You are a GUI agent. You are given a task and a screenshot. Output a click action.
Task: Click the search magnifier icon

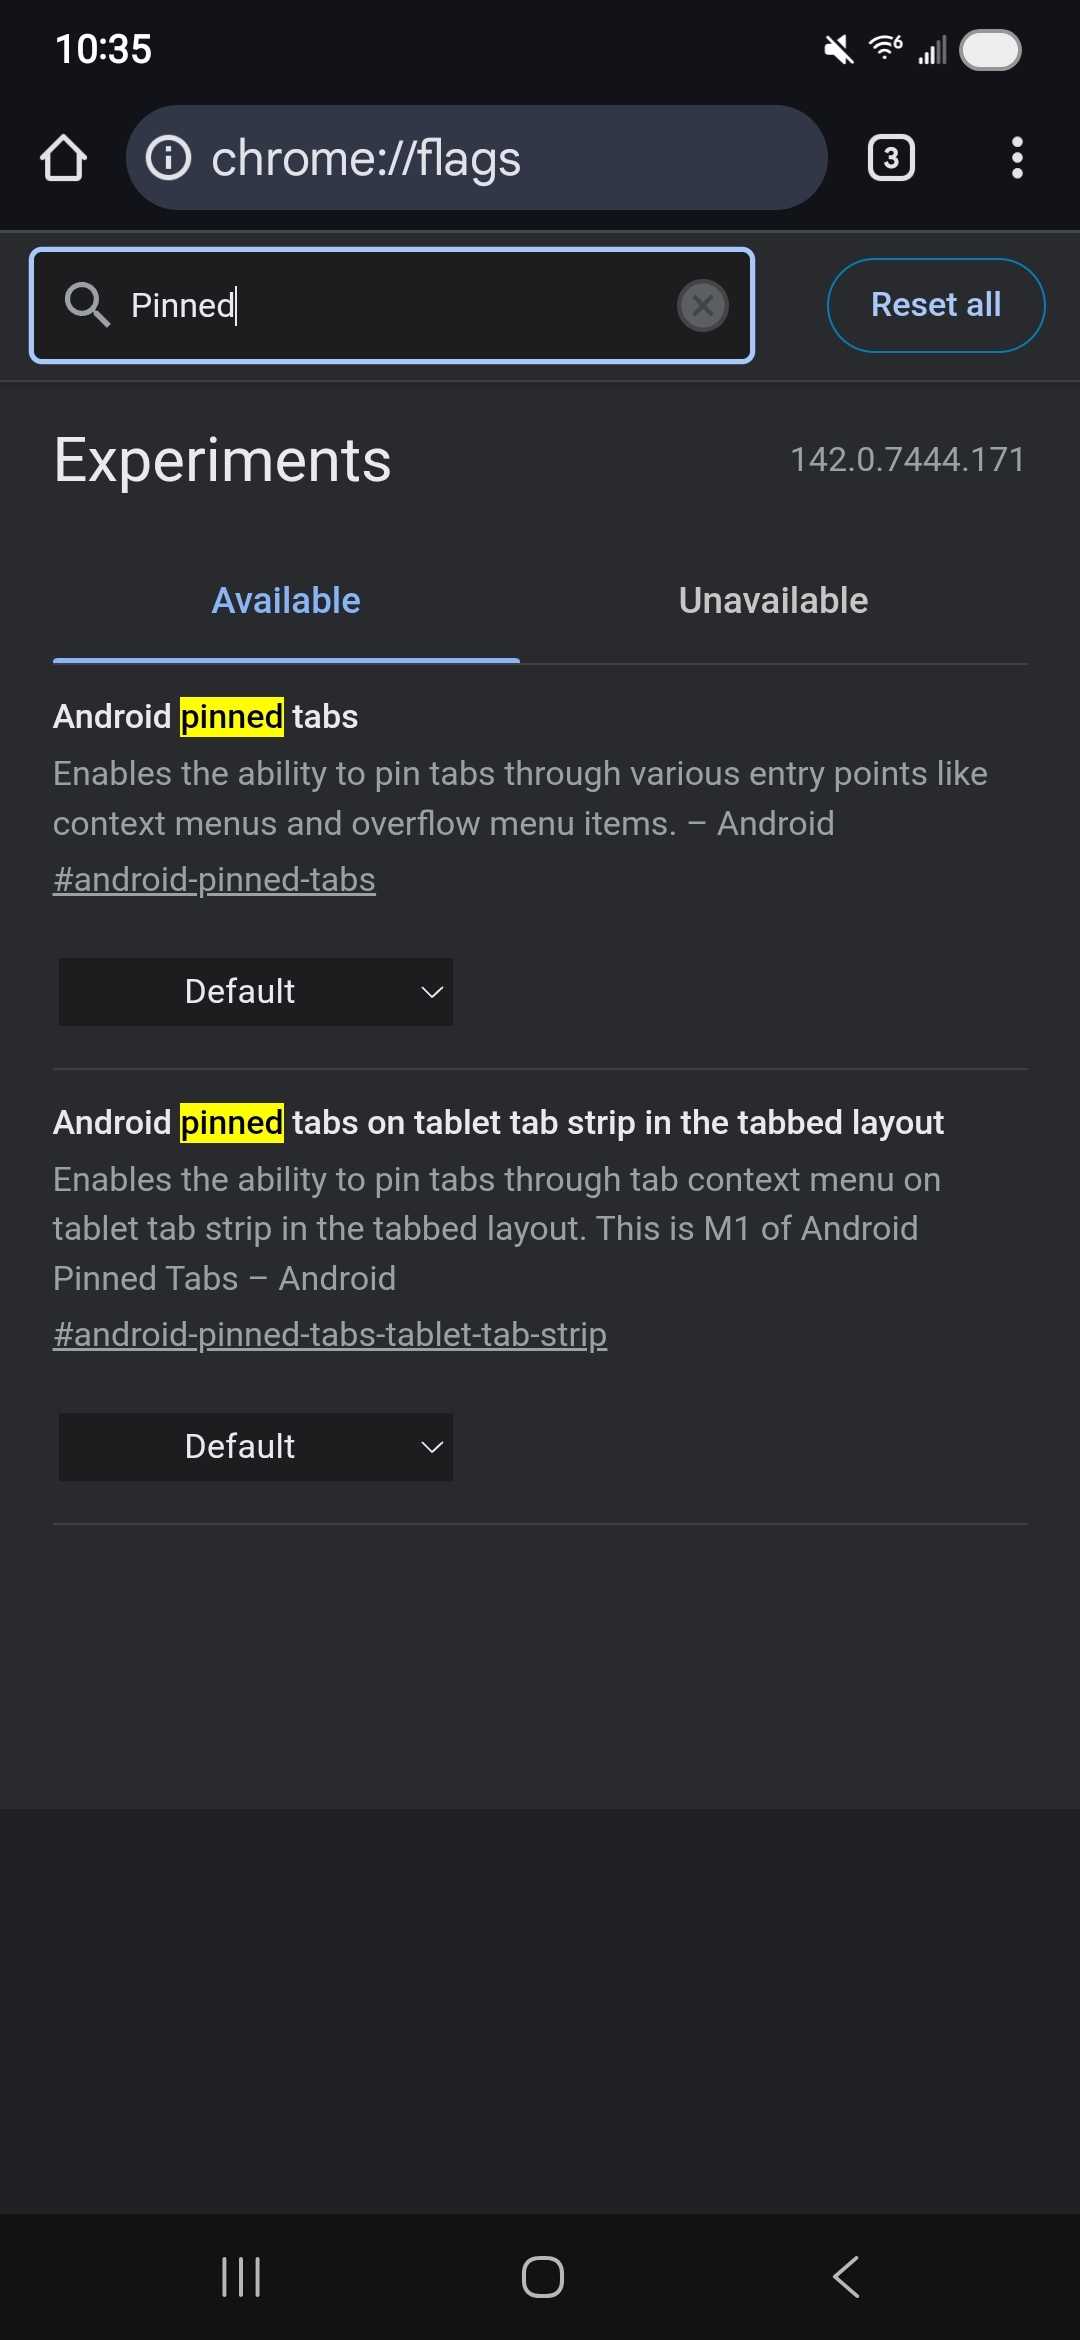click(88, 305)
